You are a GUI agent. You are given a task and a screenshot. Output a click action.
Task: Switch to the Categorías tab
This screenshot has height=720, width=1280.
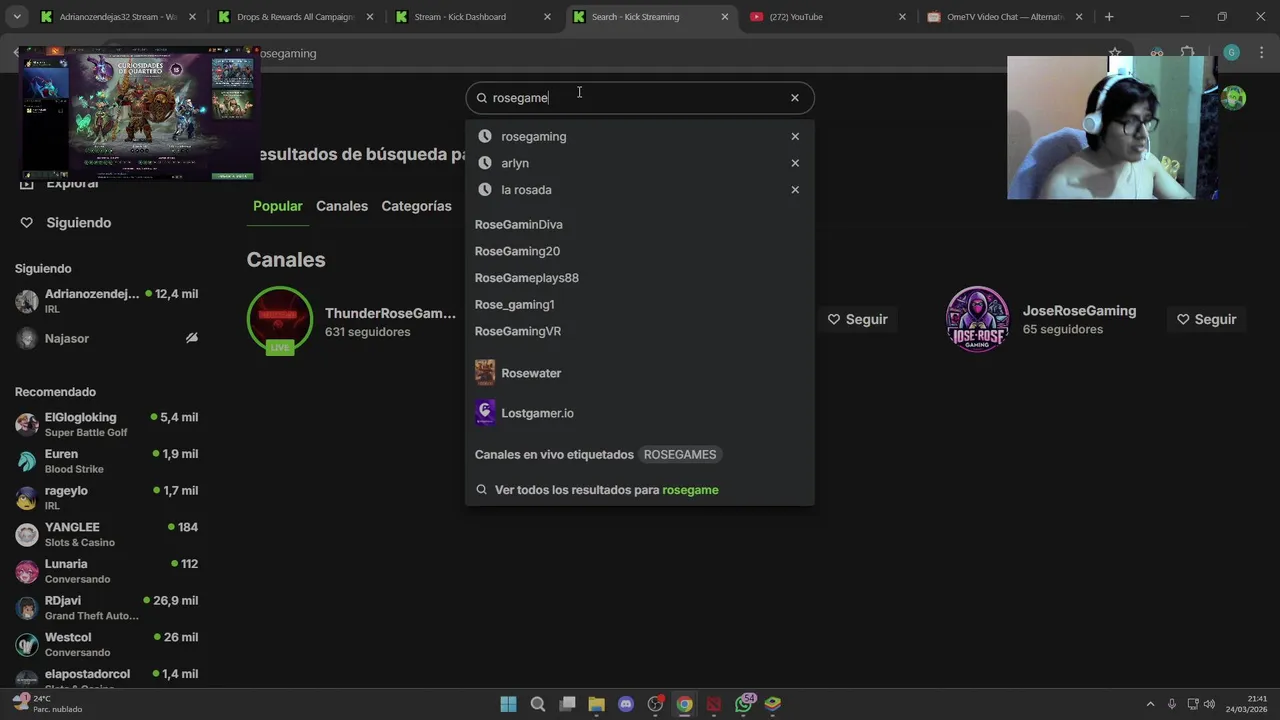(416, 206)
